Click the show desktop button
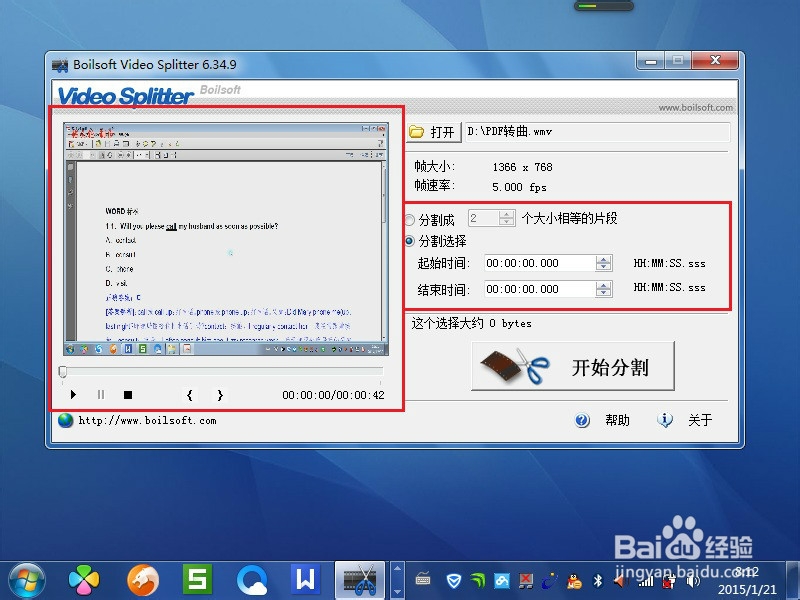 [x=792, y=581]
